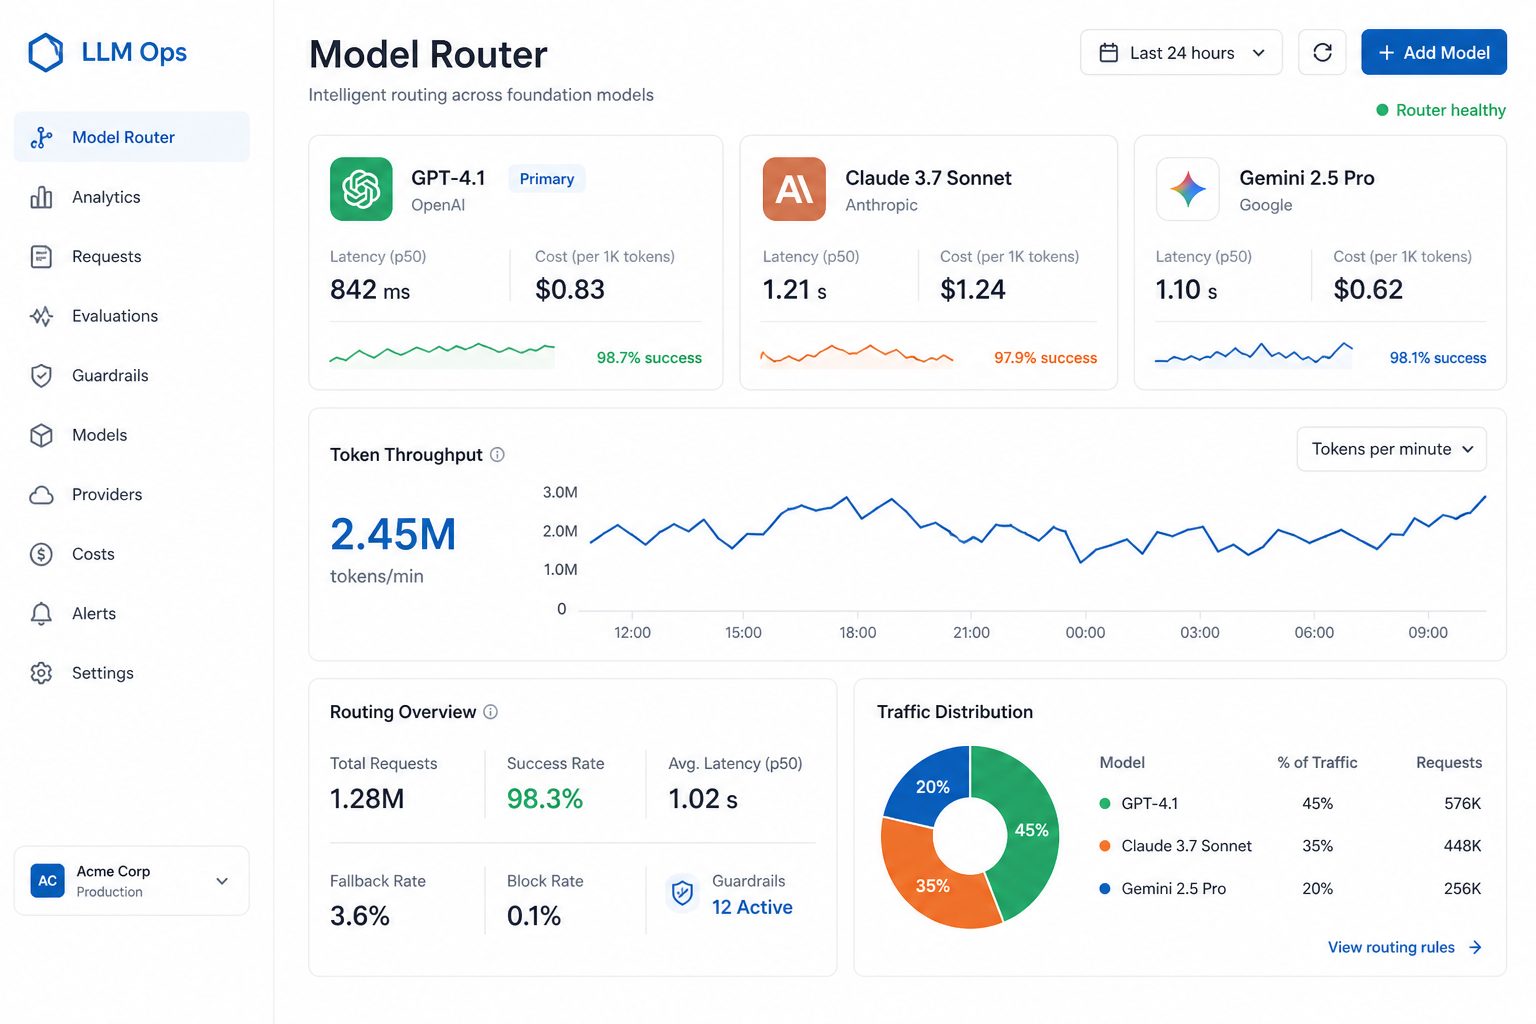
Task: Click the 98.3% Success Rate value
Action: pos(545,799)
